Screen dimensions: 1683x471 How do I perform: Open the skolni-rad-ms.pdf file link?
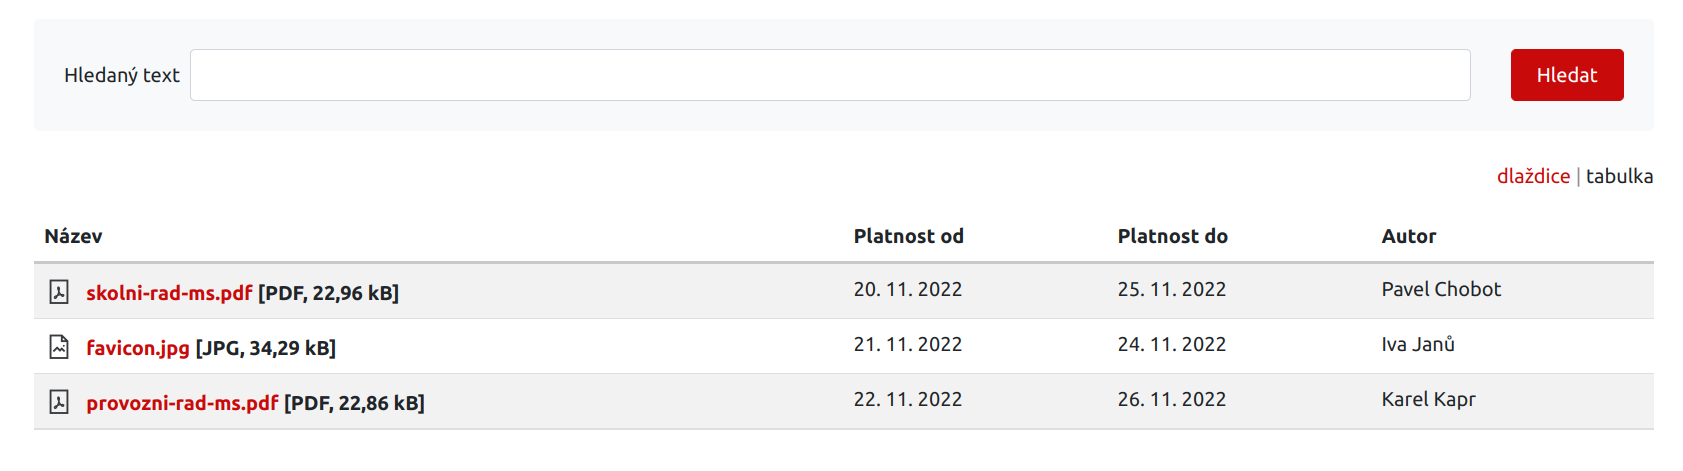(x=169, y=293)
